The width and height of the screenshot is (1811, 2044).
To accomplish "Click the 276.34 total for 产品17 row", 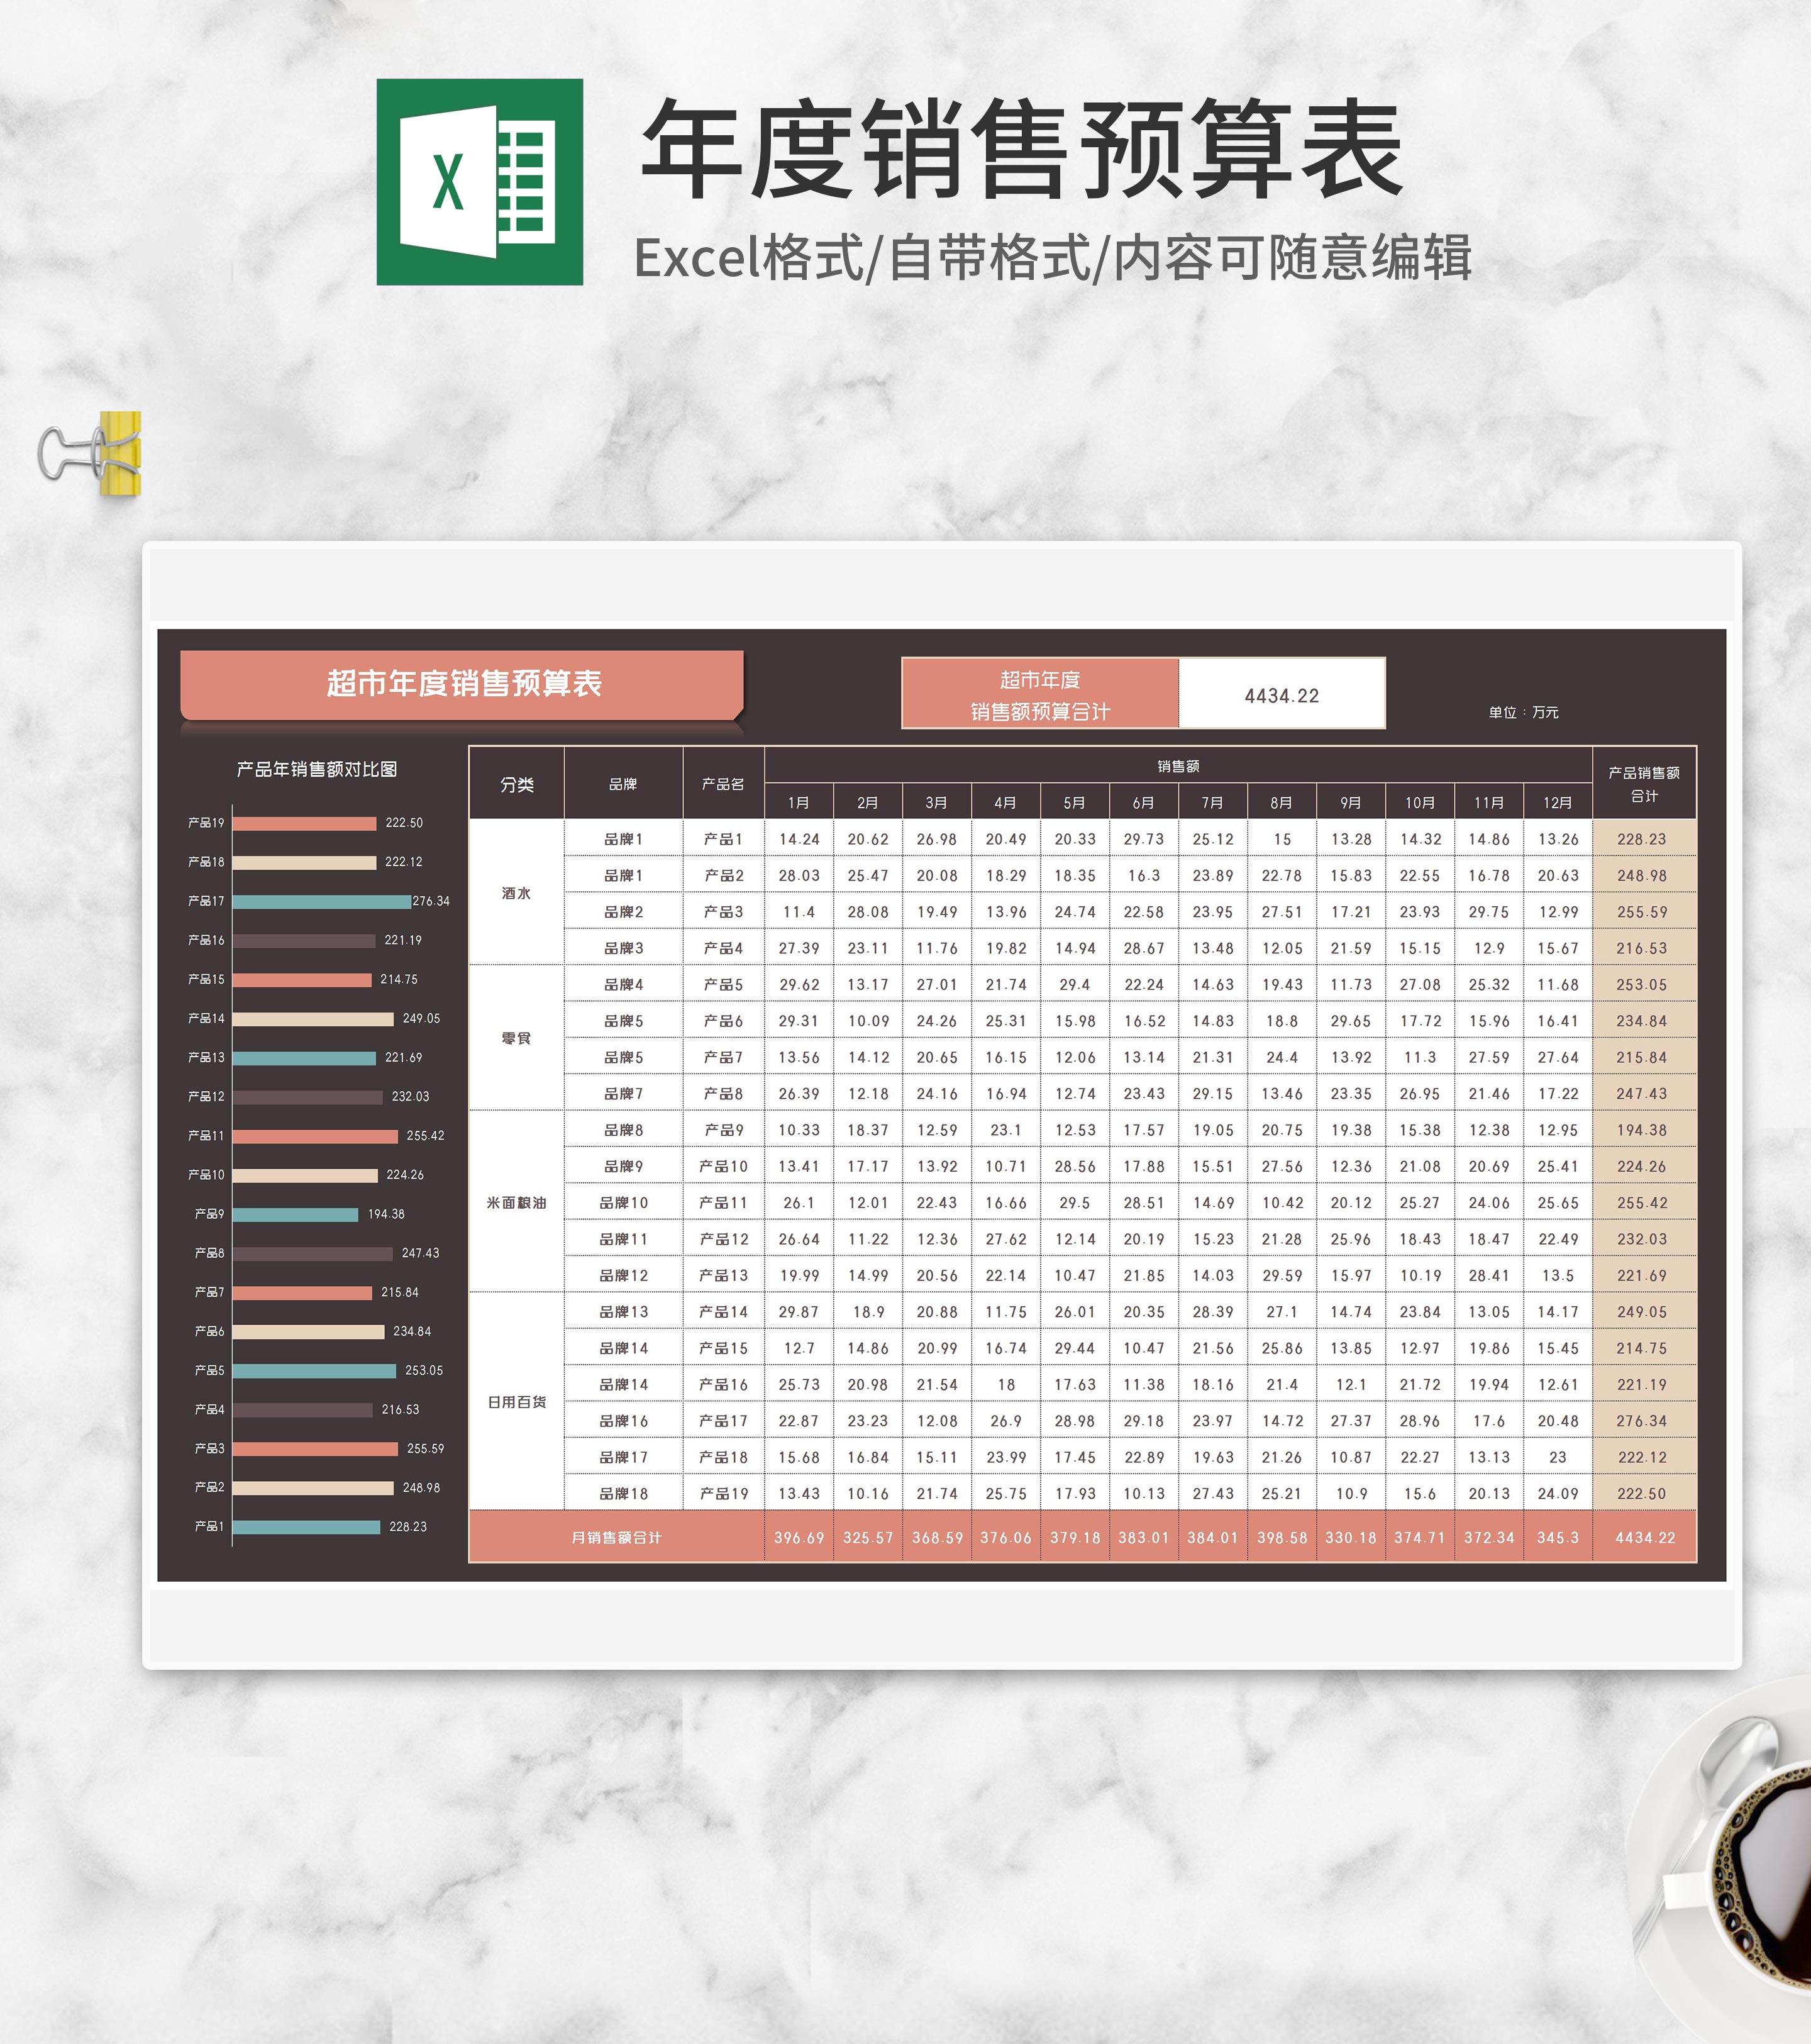I will pyautogui.click(x=1642, y=1421).
